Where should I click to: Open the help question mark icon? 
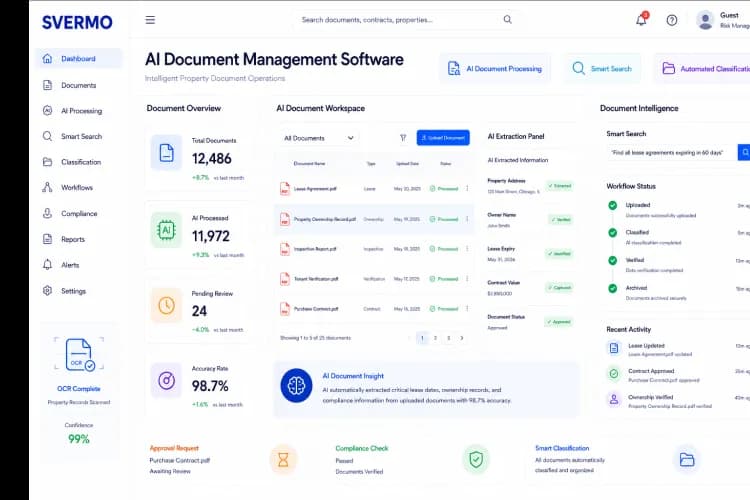click(x=672, y=20)
